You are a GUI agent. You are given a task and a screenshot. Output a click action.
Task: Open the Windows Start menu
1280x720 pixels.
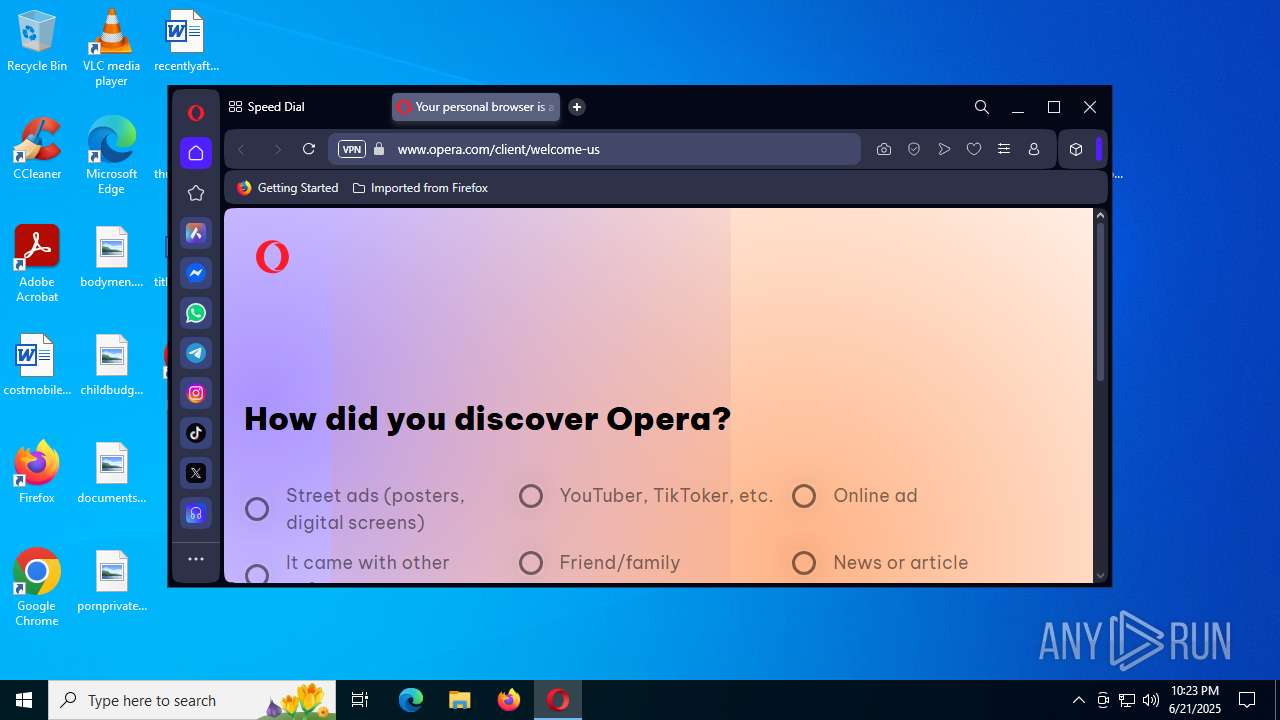point(24,700)
